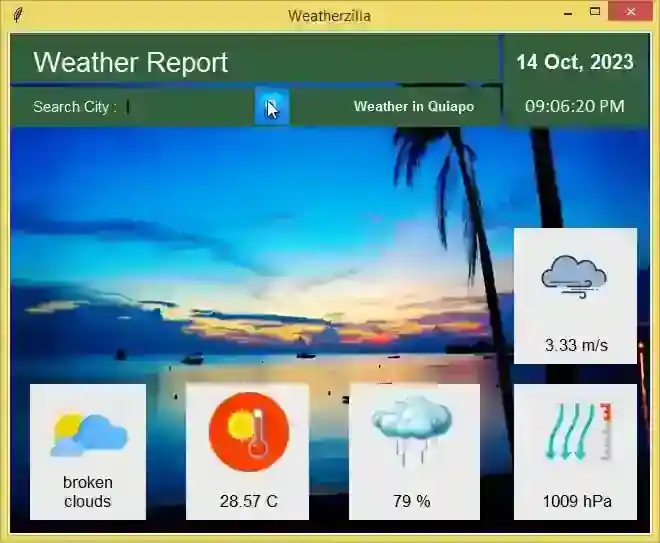
Task: Click the "Weatherzilla" window title text
Action: click(330, 16)
